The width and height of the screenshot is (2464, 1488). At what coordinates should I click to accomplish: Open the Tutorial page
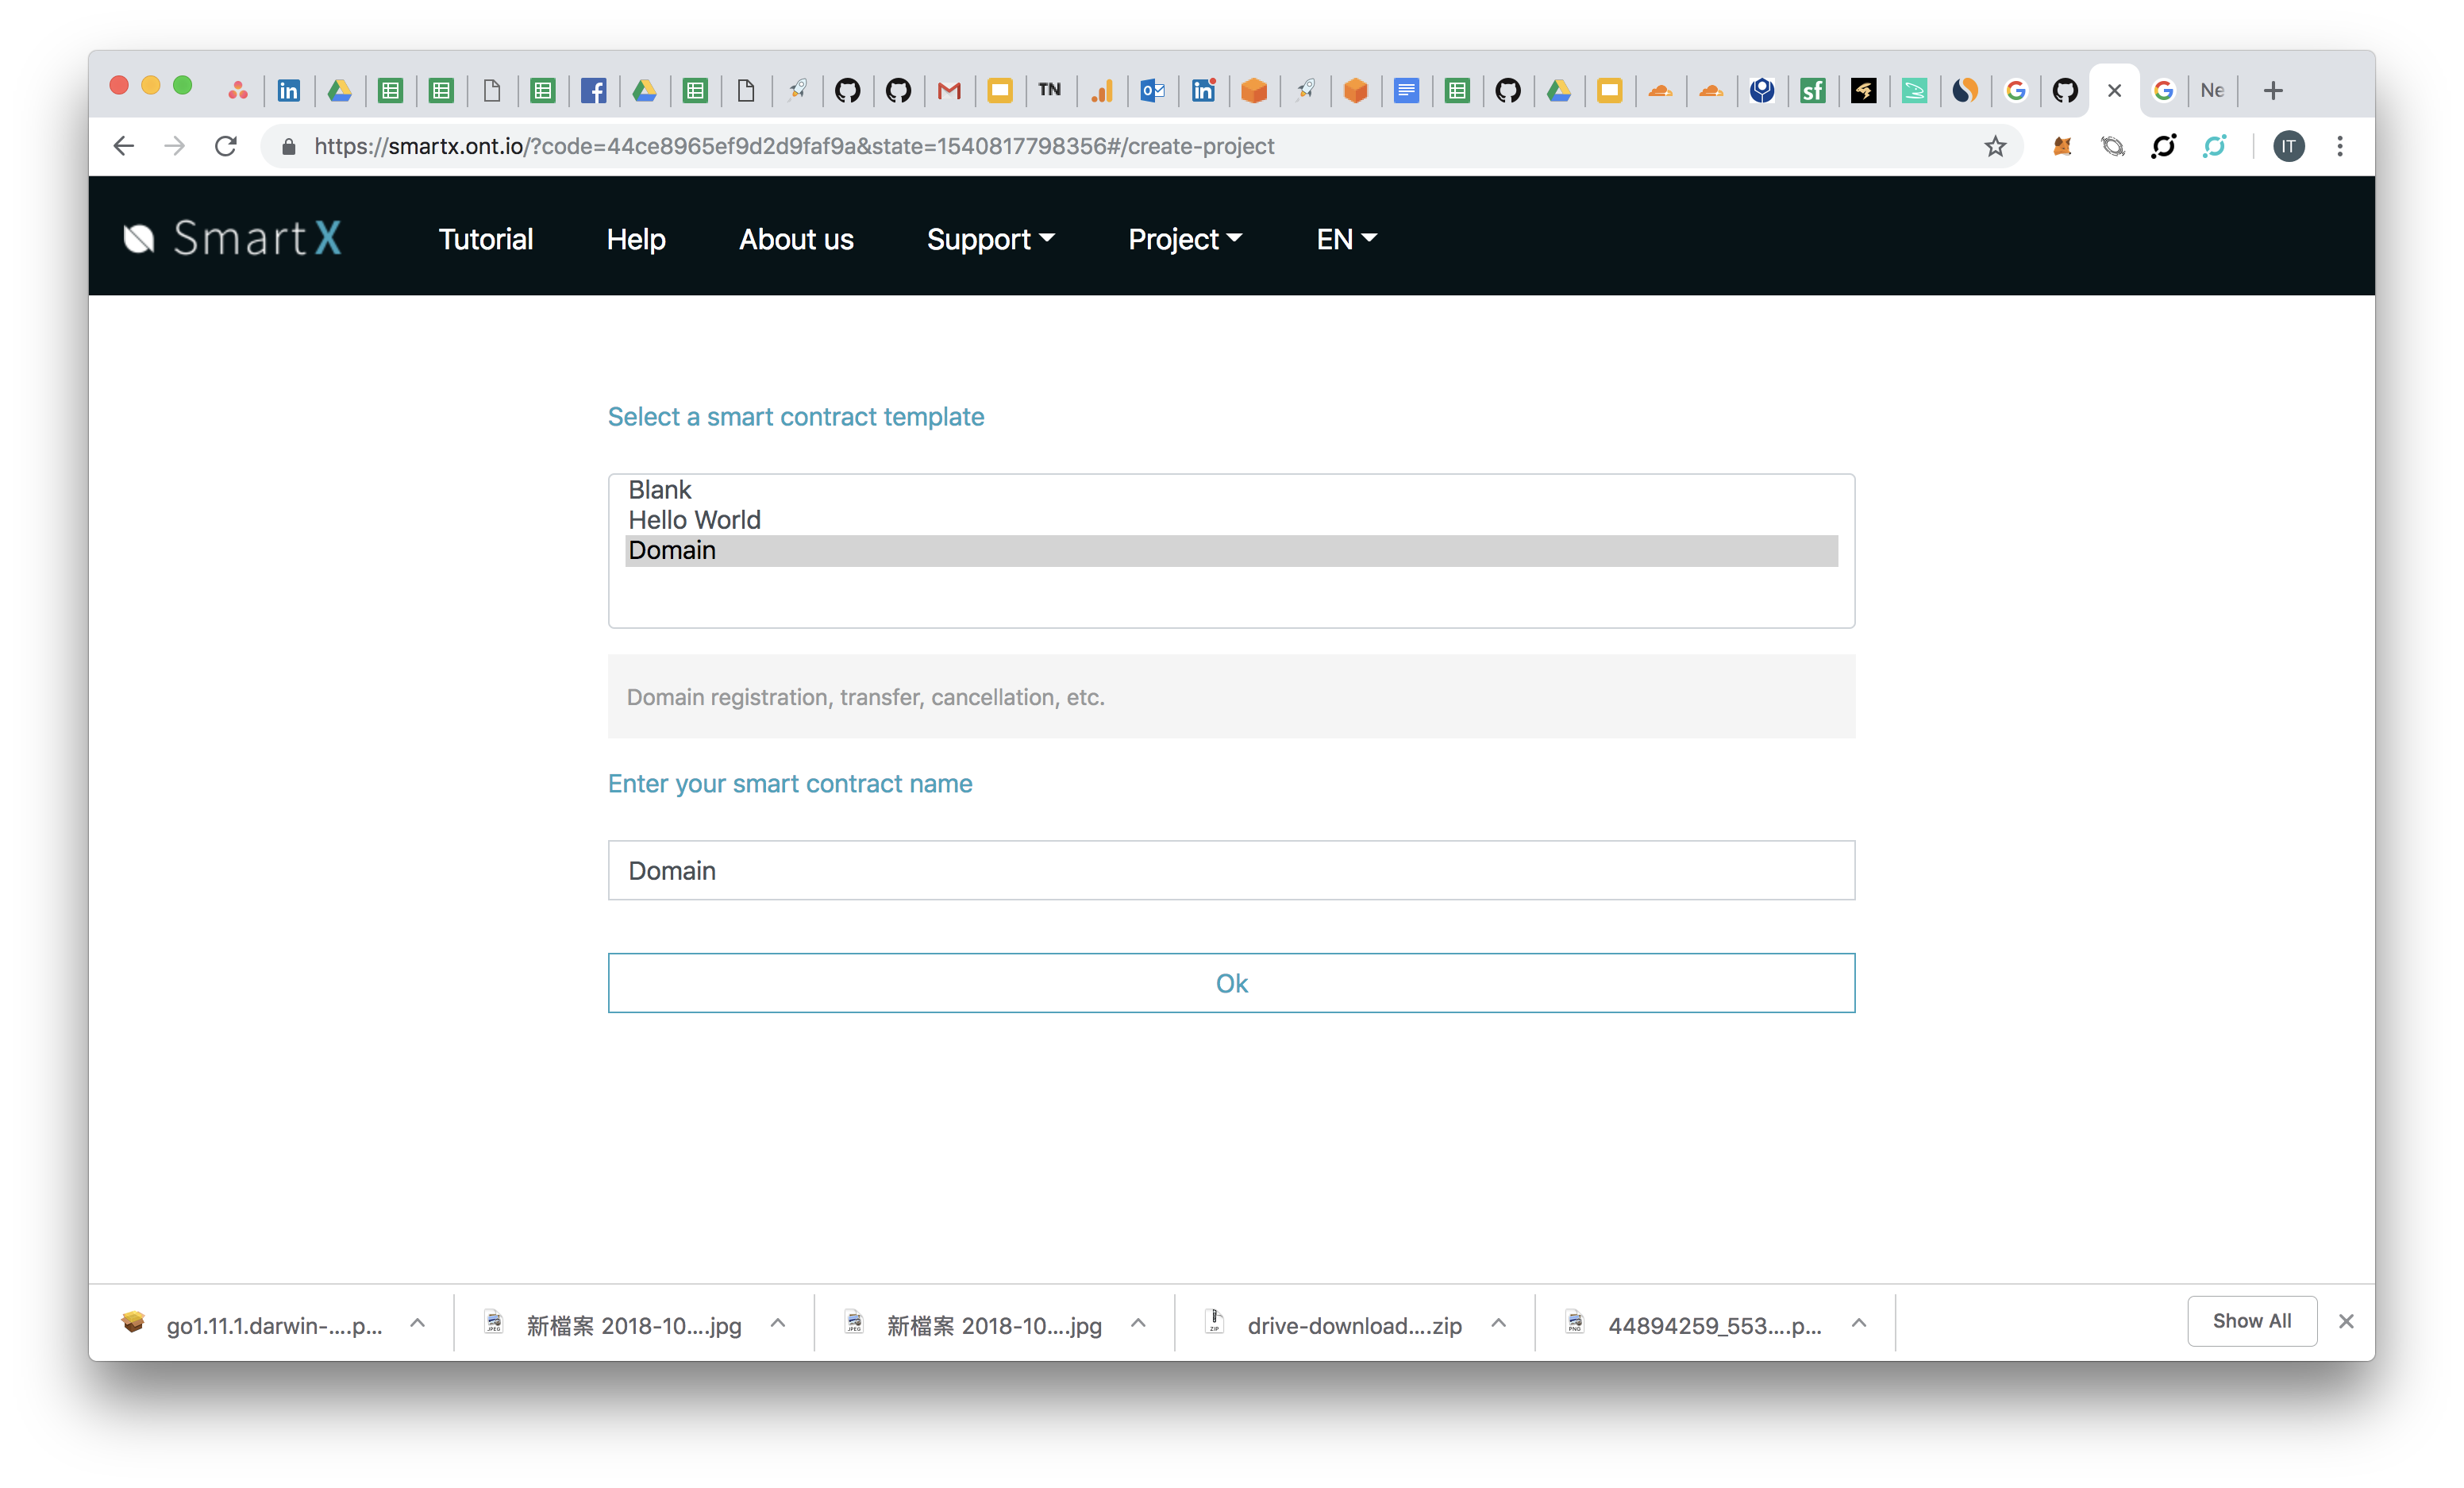pos(485,239)
